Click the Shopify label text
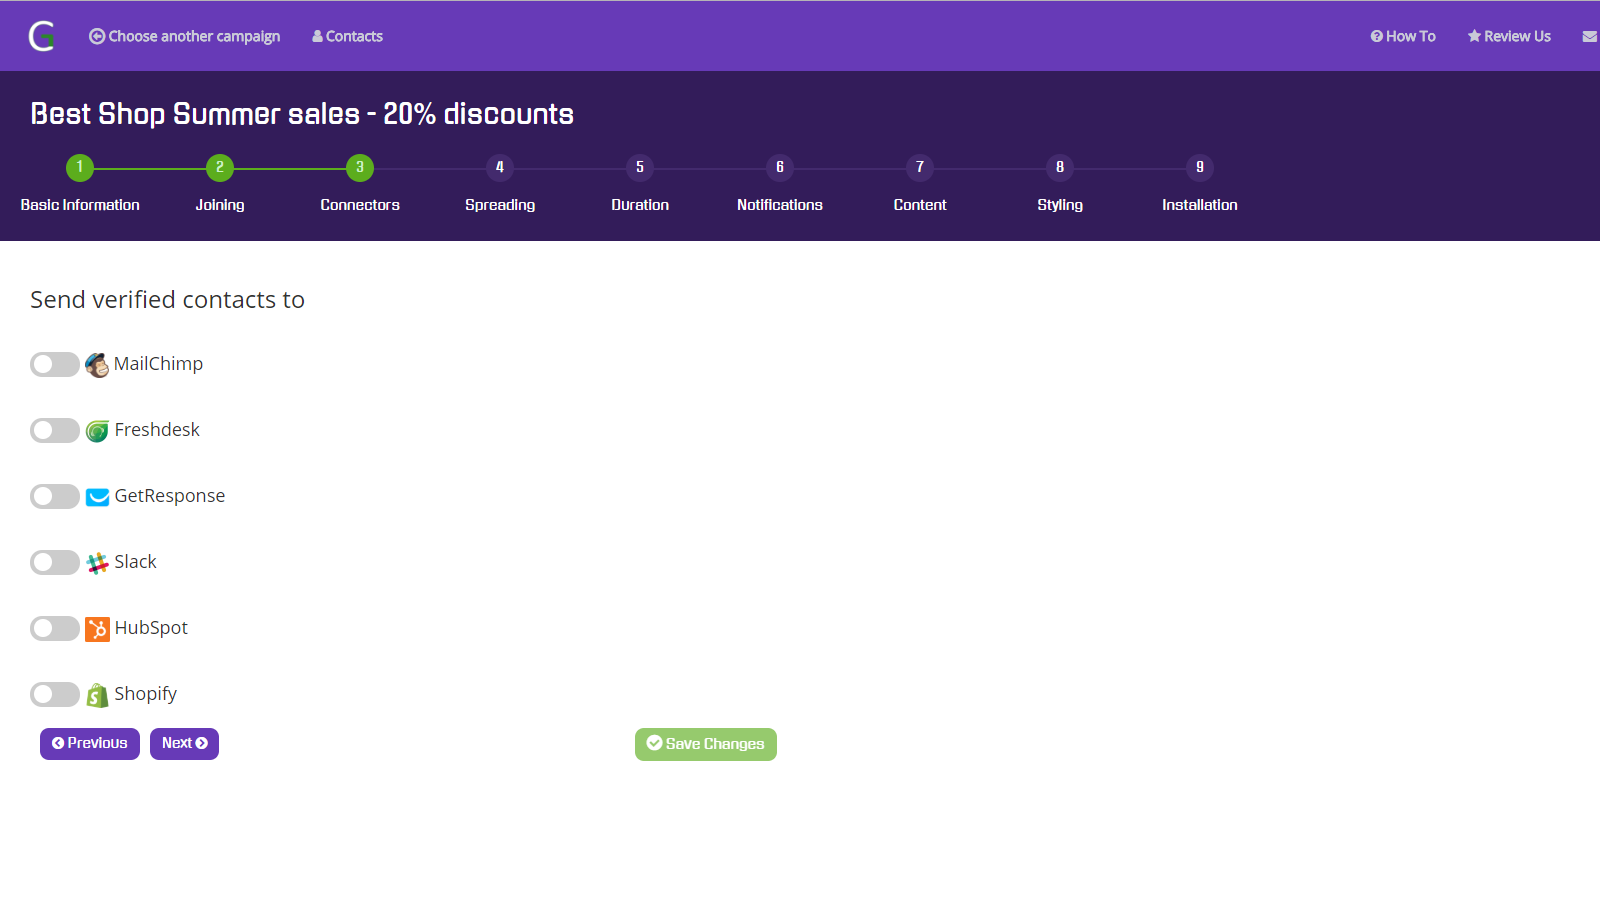The image size is (1600, 900). pos(145,694)
